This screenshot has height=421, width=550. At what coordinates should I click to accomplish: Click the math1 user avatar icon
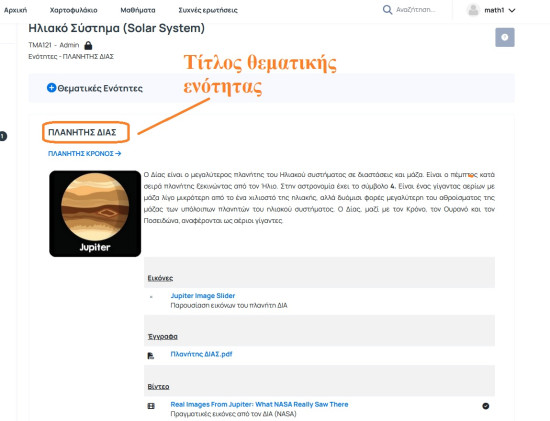coord(473,10)
